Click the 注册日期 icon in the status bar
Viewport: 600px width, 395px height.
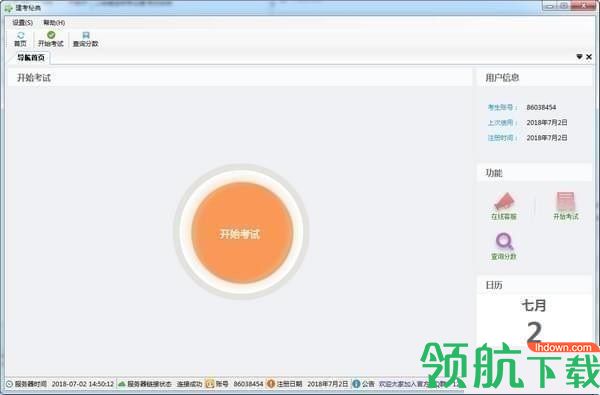click(271, 384)
